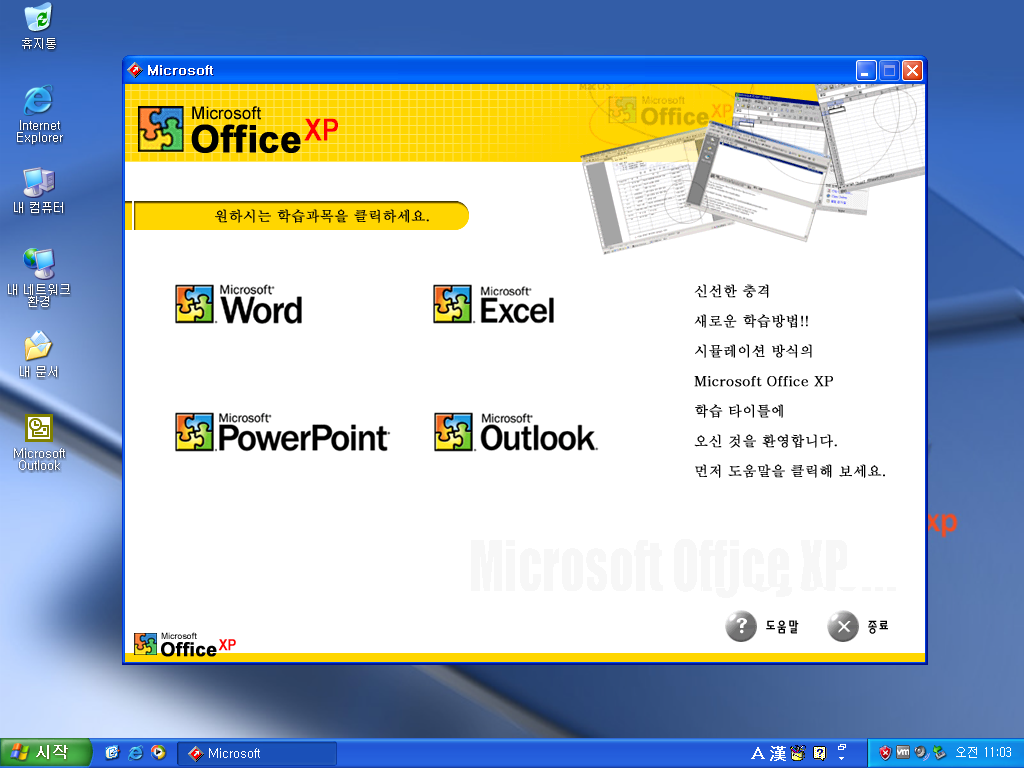The width and height of the screenshot is (1024, 768).
Task: Select the 내 컴퓨터 desktop icon
Action: tap(39, 191)
